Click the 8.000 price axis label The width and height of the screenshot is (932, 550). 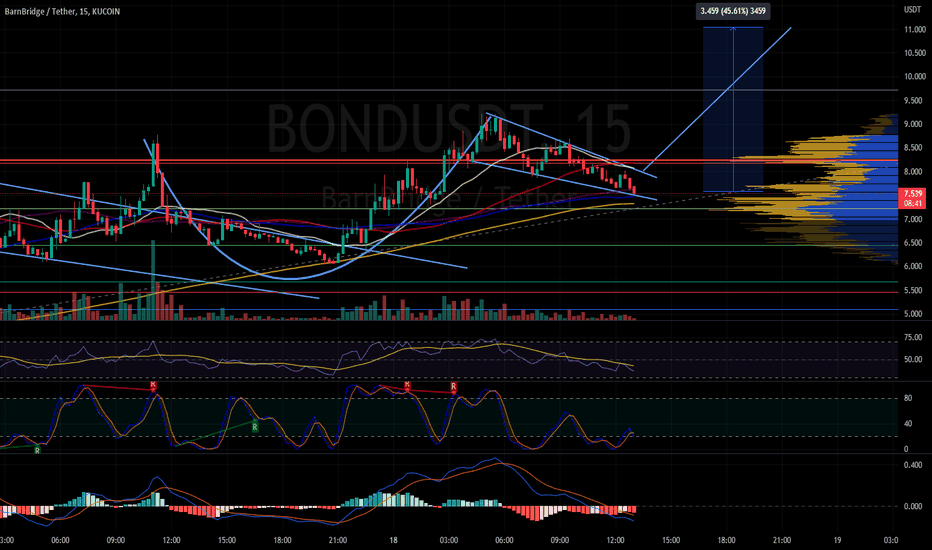pyautogui.click(x=914, y=172)
